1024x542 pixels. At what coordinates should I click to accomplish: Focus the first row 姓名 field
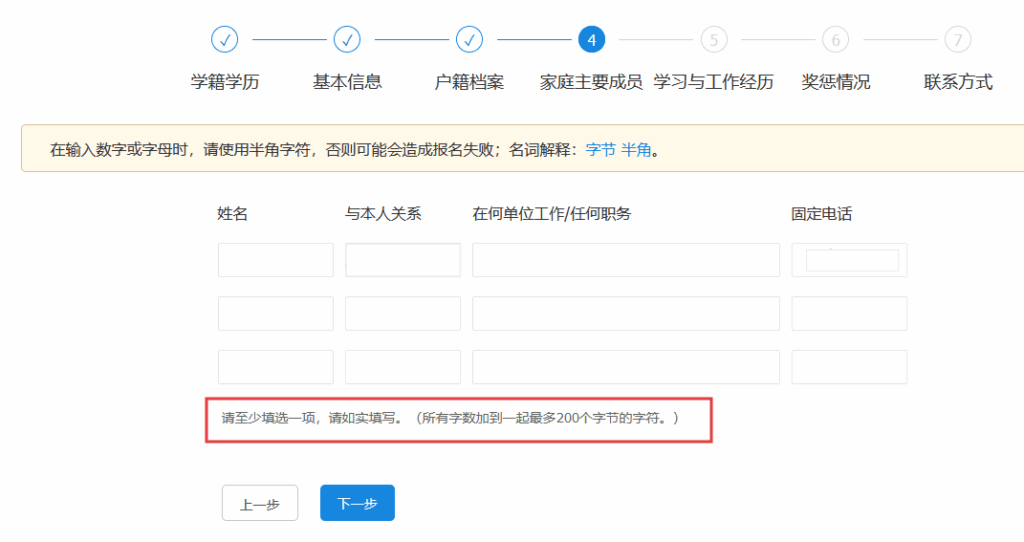click(x=275, y=260)
